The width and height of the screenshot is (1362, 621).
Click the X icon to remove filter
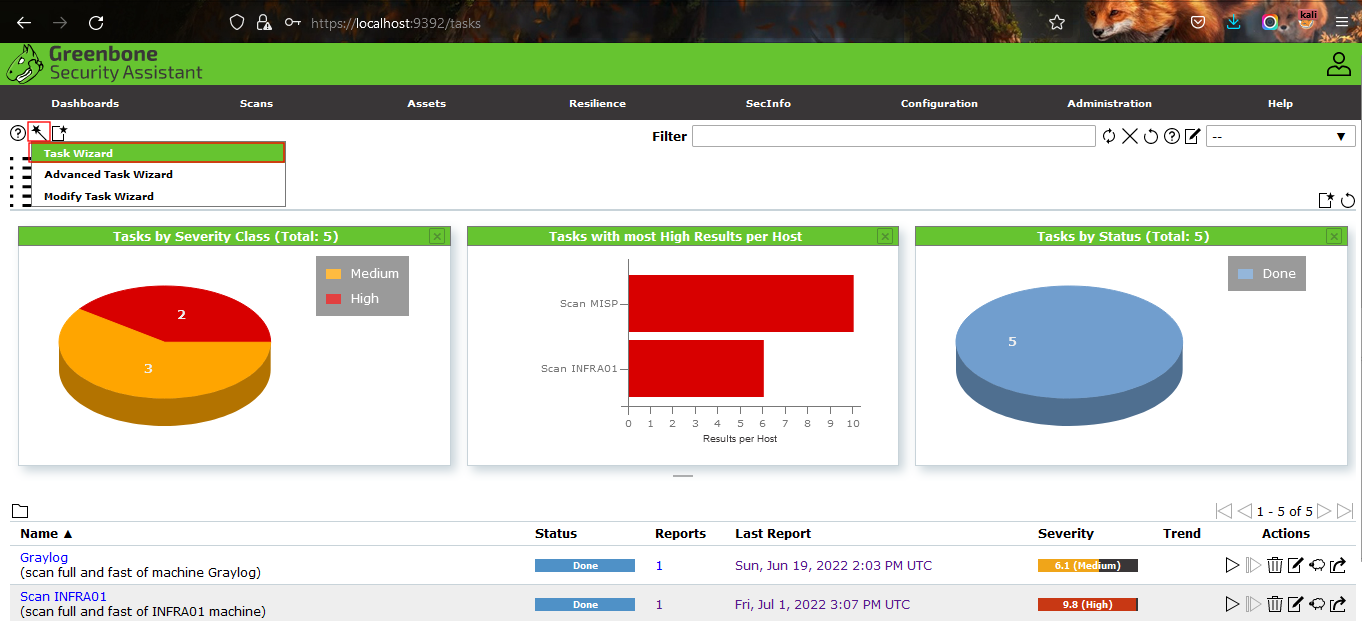pos(1130,136)
